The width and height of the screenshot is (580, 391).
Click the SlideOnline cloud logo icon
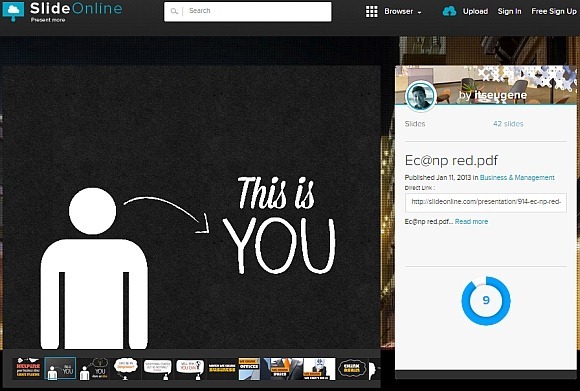13,11
